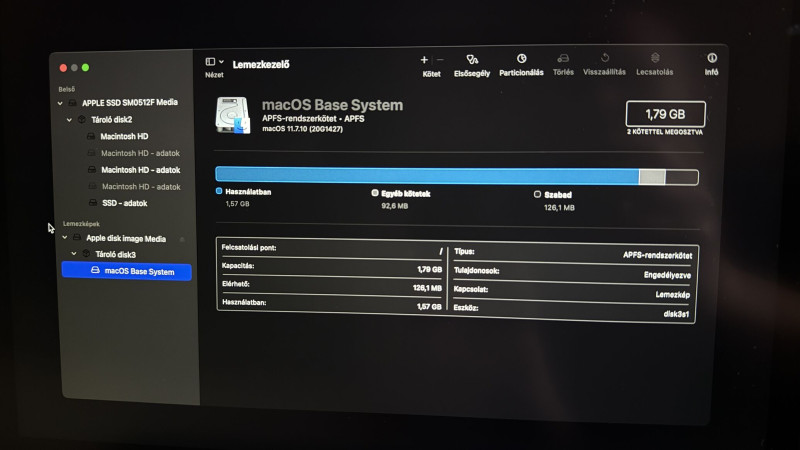Click the Engedélyezve owners value
The height and width of the screenshot is (450, 800).
[667, 275]
